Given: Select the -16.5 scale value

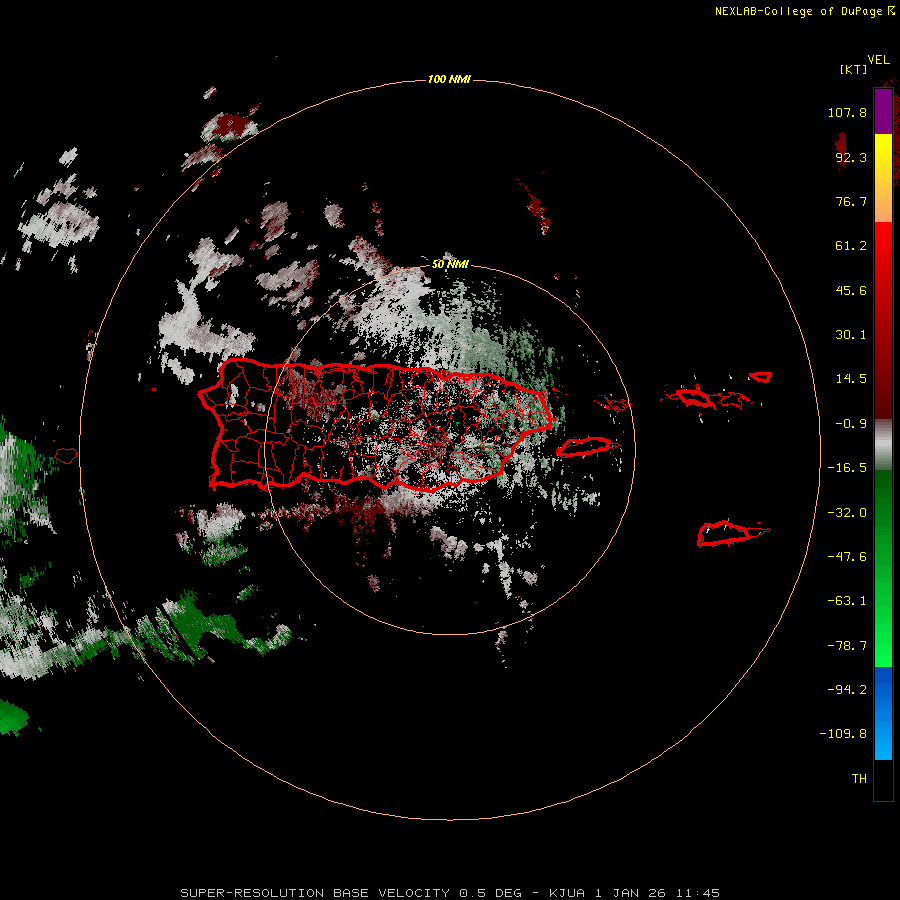Looking at the screenshot, I should (847, 468).
